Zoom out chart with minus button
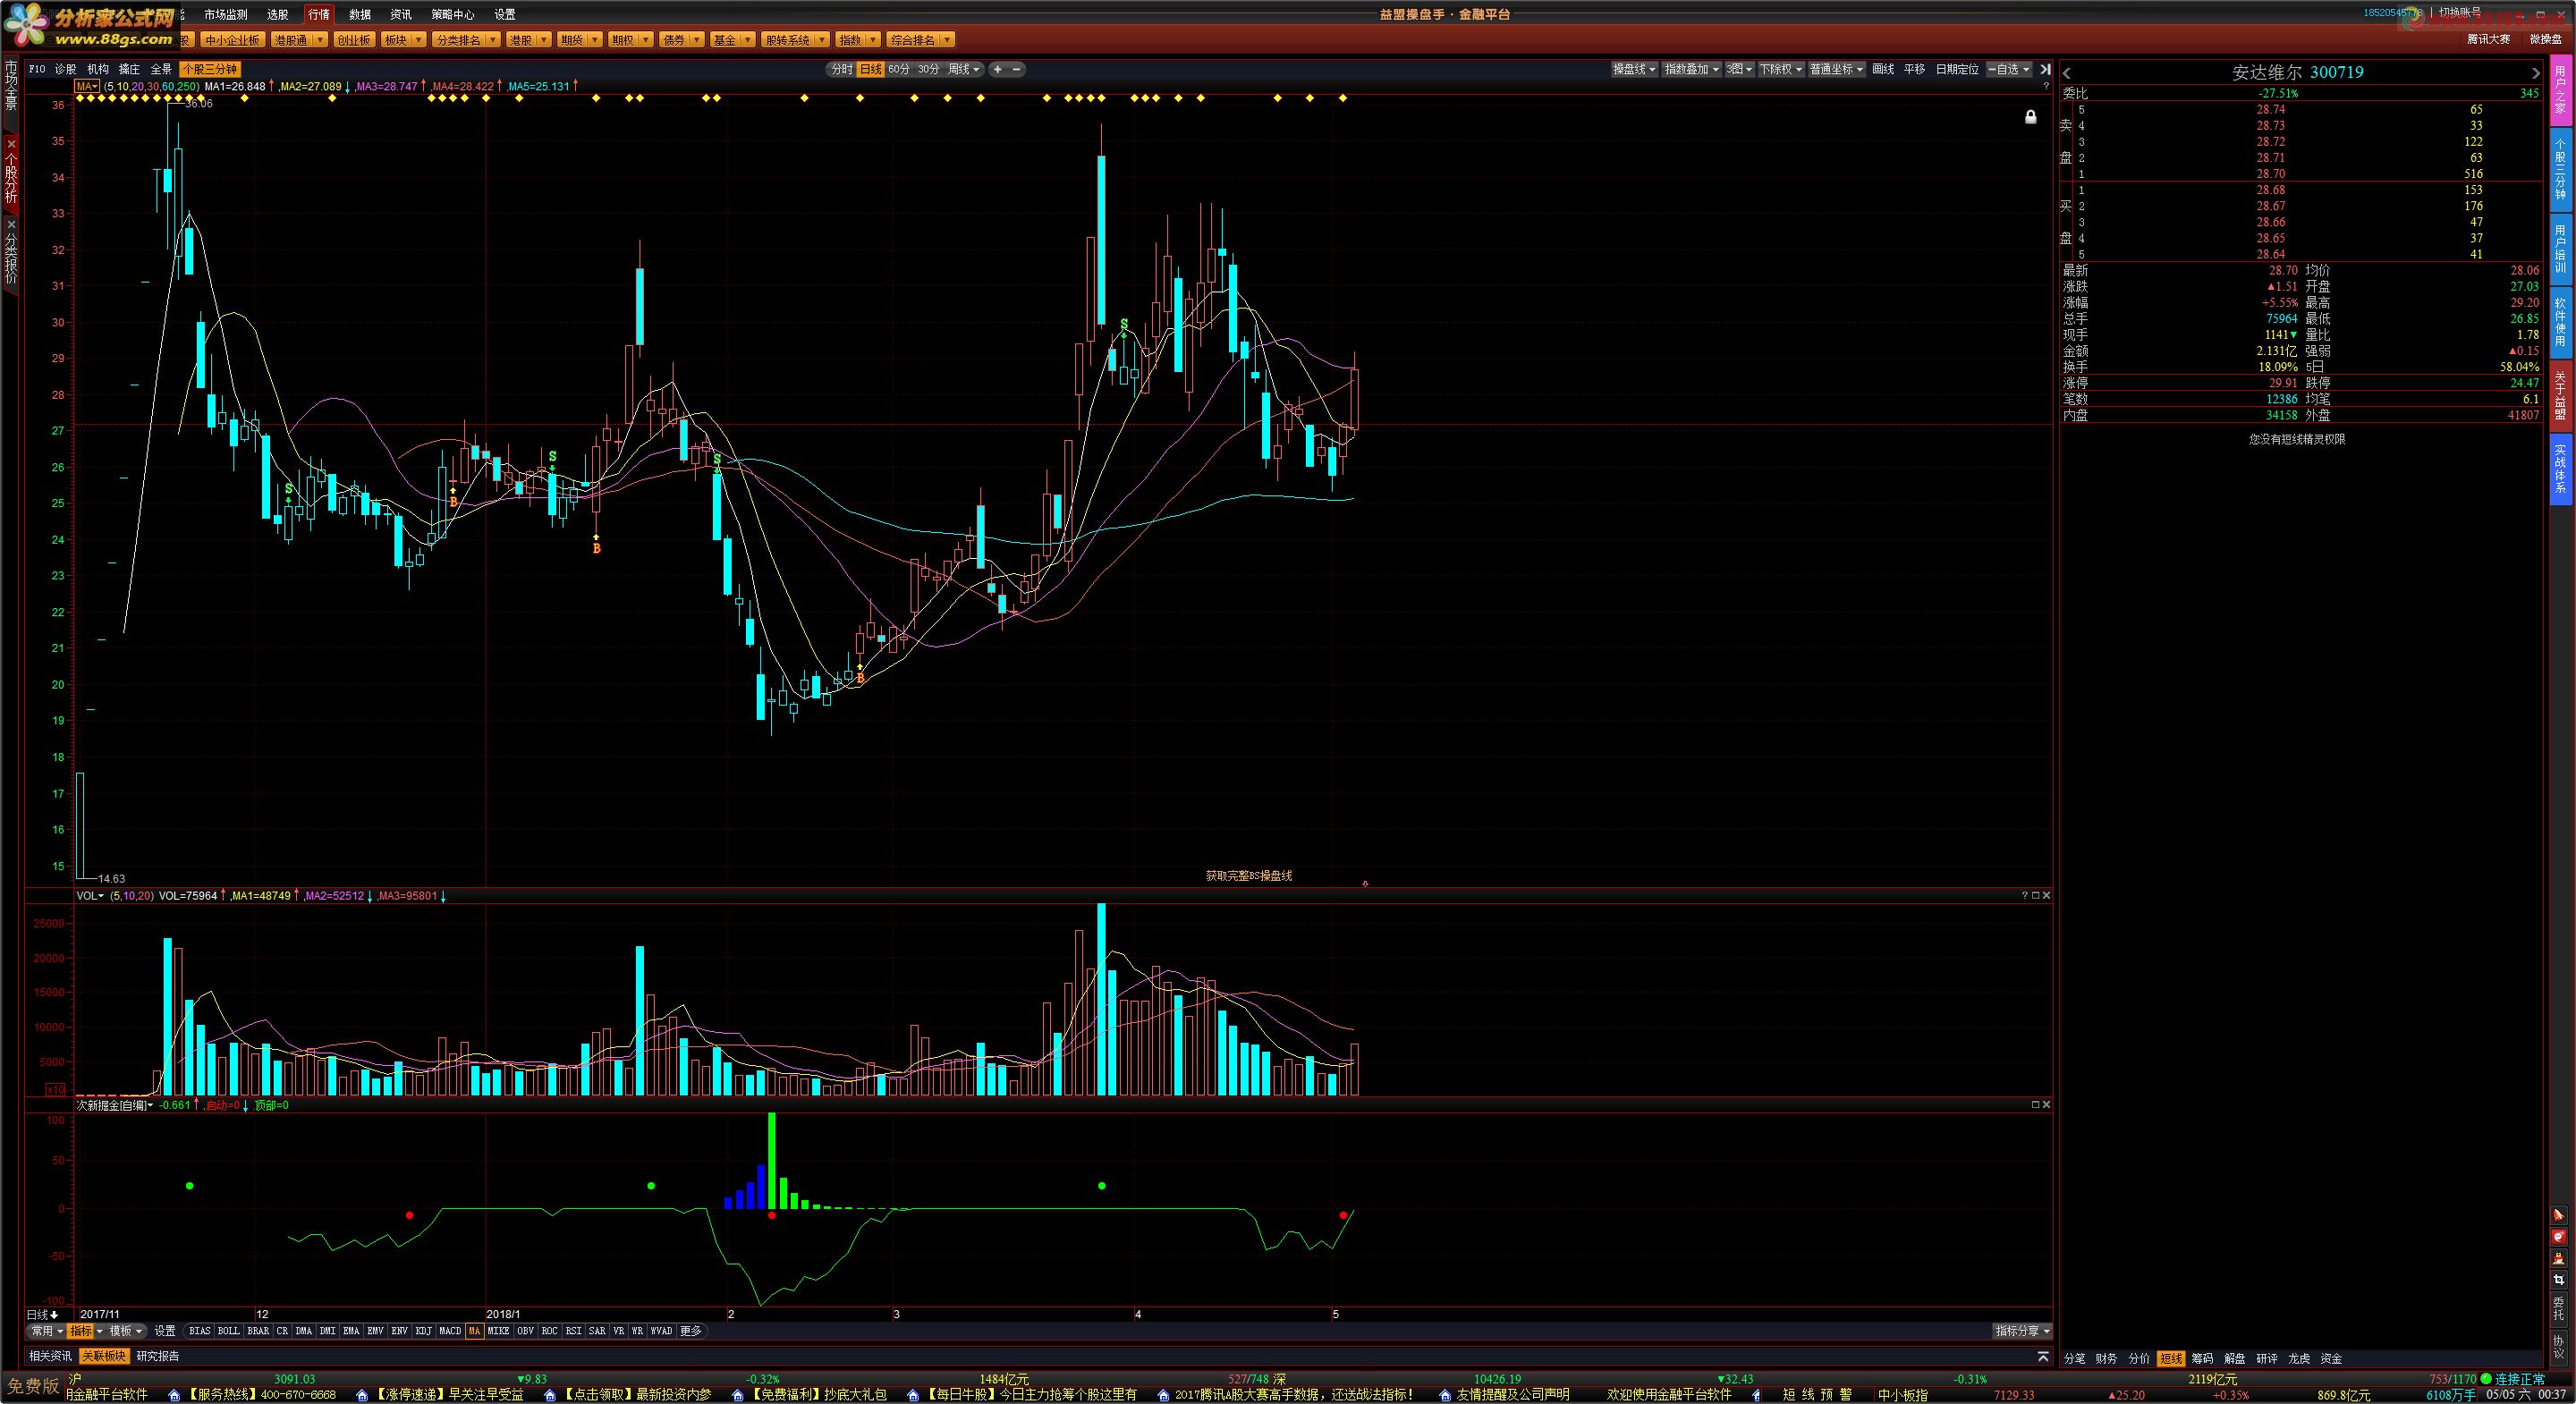 tap(1016, 69)
